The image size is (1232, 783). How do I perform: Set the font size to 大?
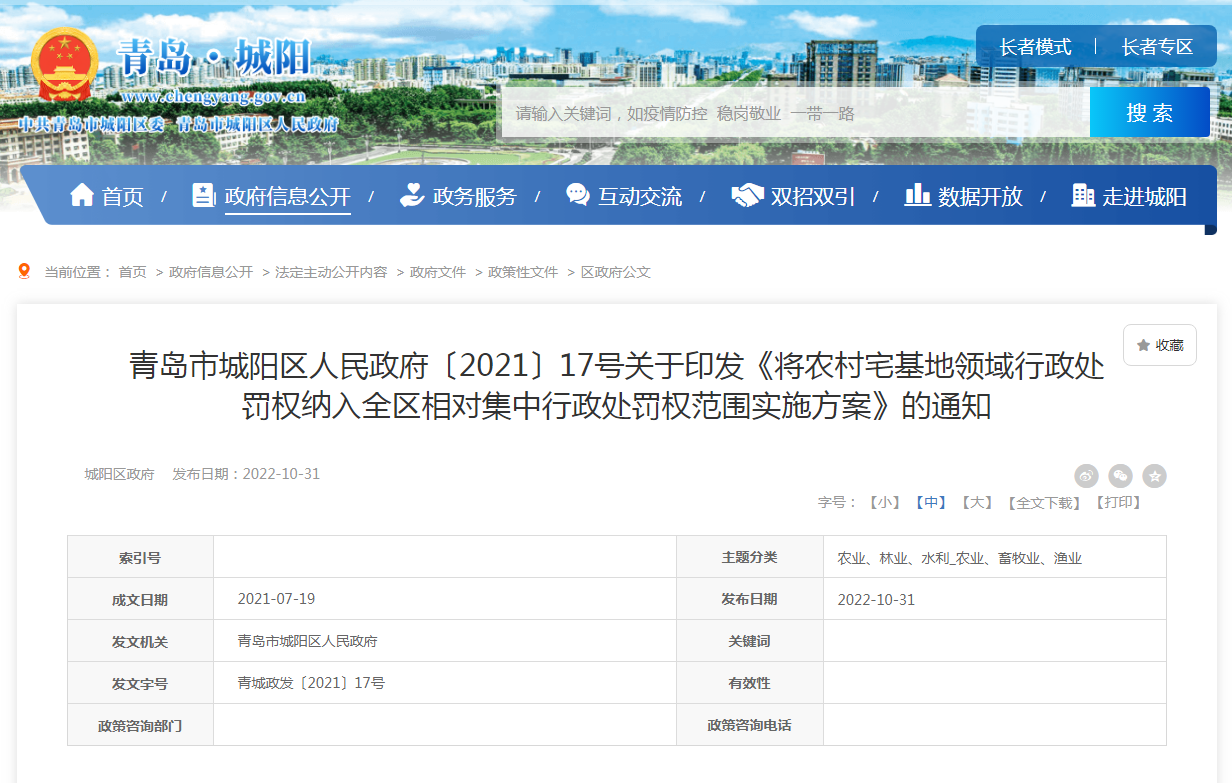[x=977, y=502]
